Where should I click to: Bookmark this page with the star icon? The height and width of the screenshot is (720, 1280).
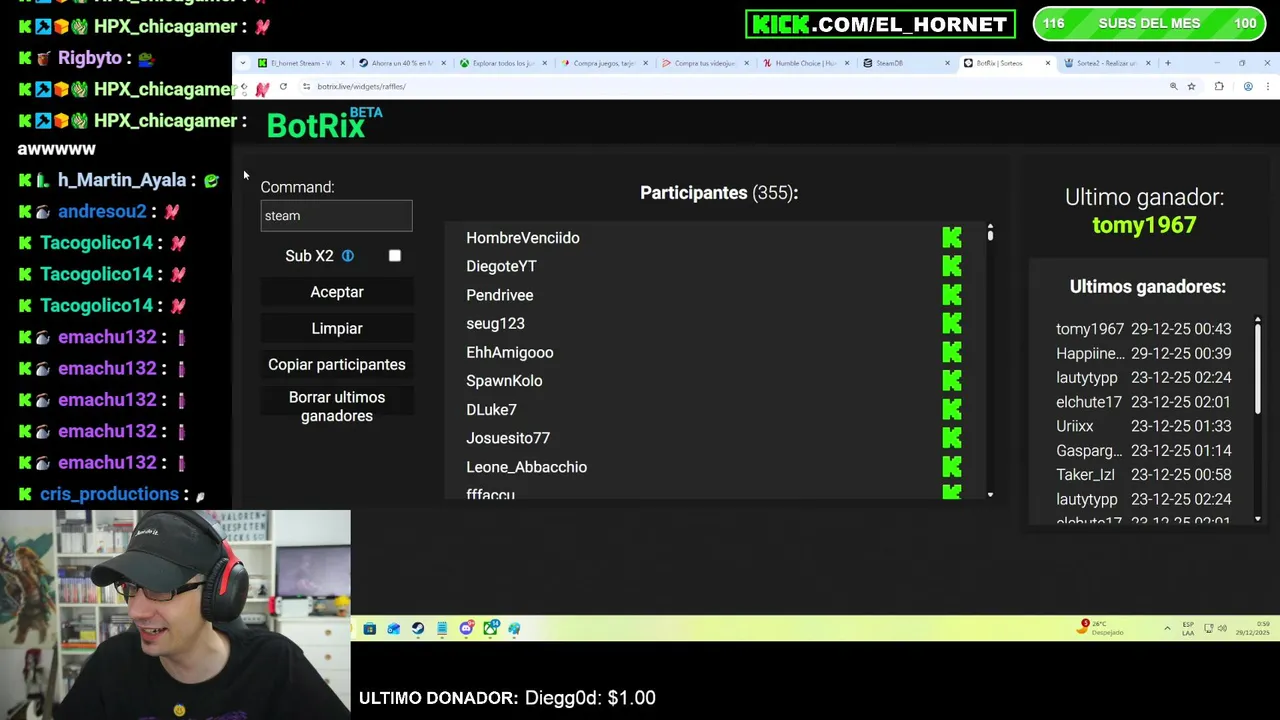(x=1191, y=87)
